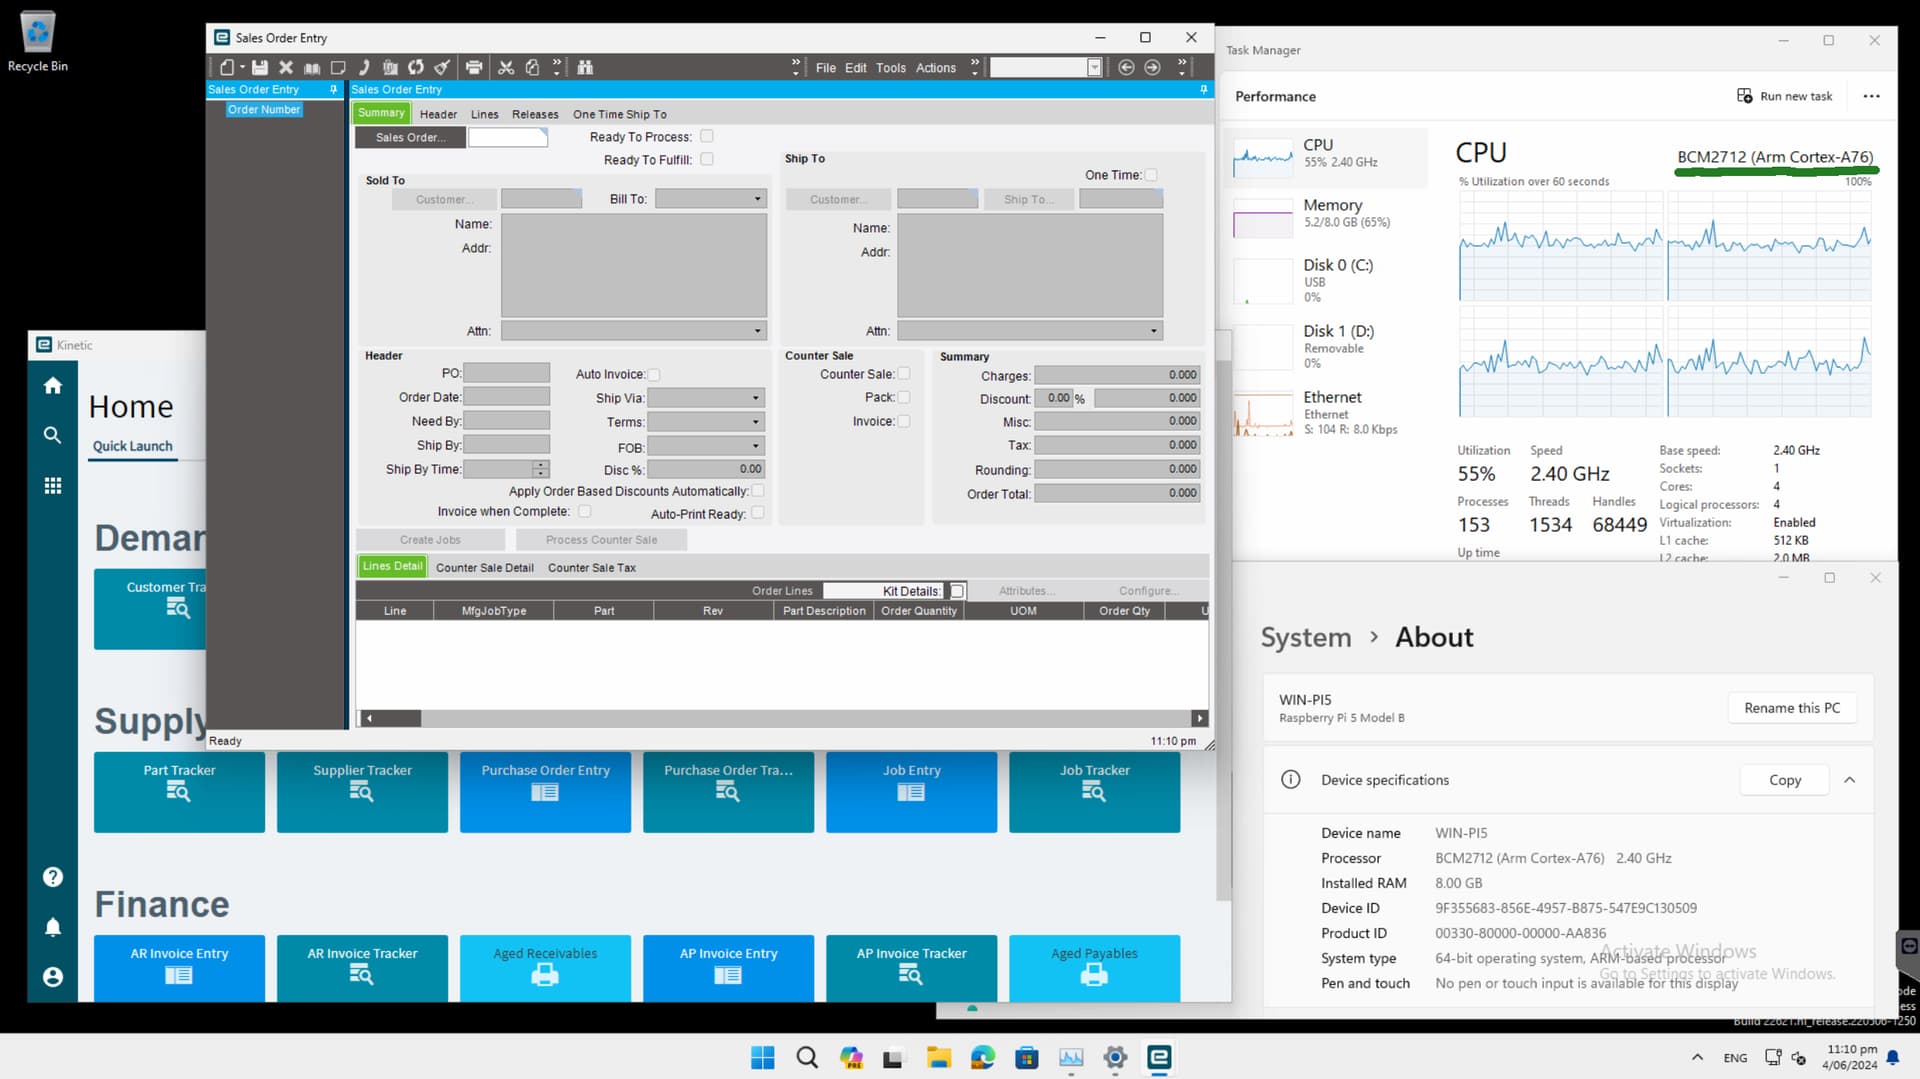Click the Order Lines horizontal scrollbar thumb
Image resolution: width=1920 pixels, height=1079 pixels.
pyautogui.click(x=398, y=718)
